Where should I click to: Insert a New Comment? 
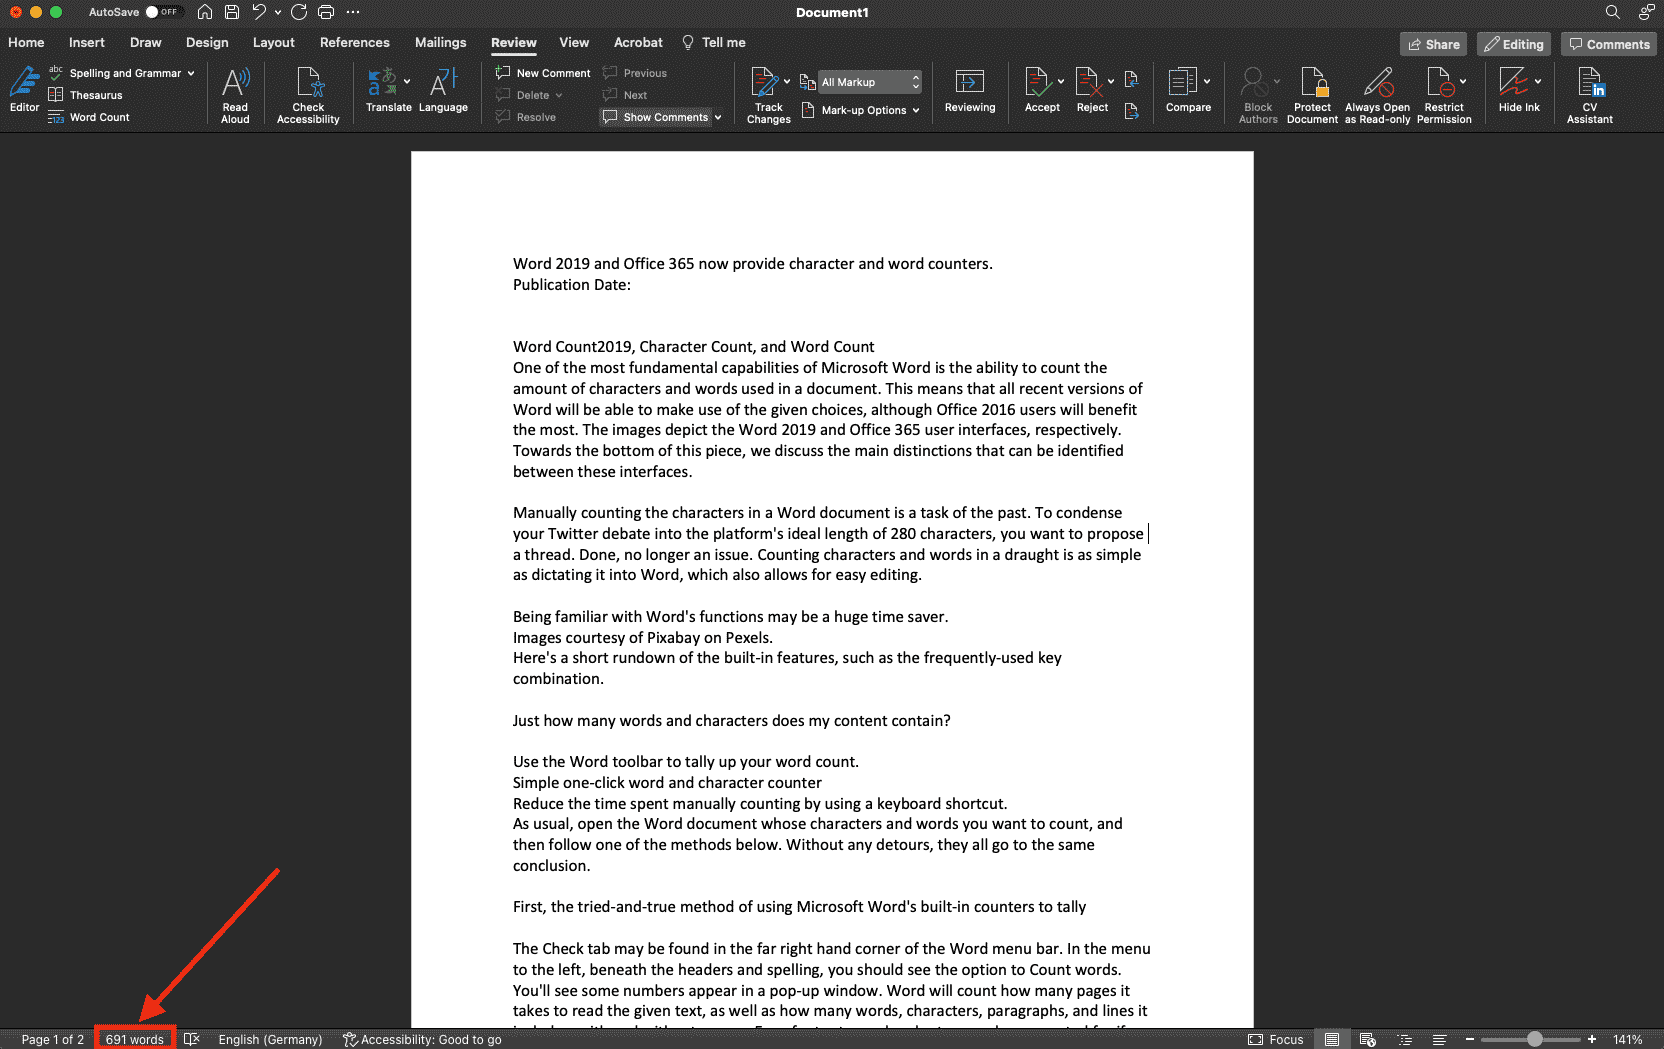coord(543,73)
